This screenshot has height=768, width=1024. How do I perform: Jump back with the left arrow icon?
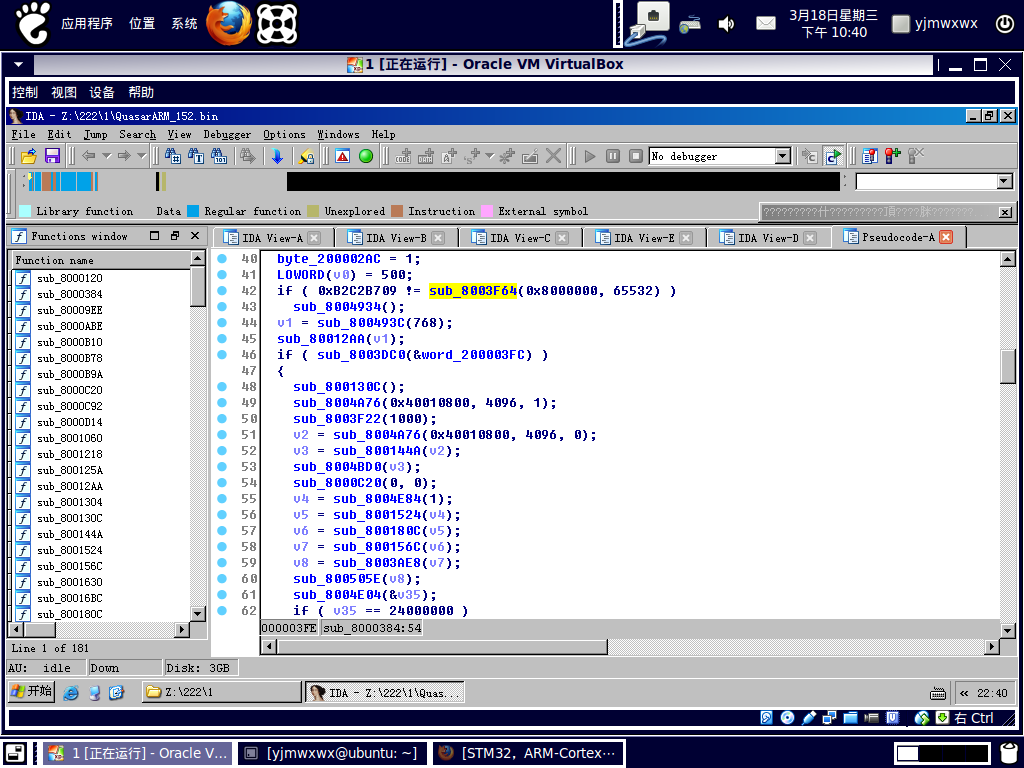click(x=89, y=156)
